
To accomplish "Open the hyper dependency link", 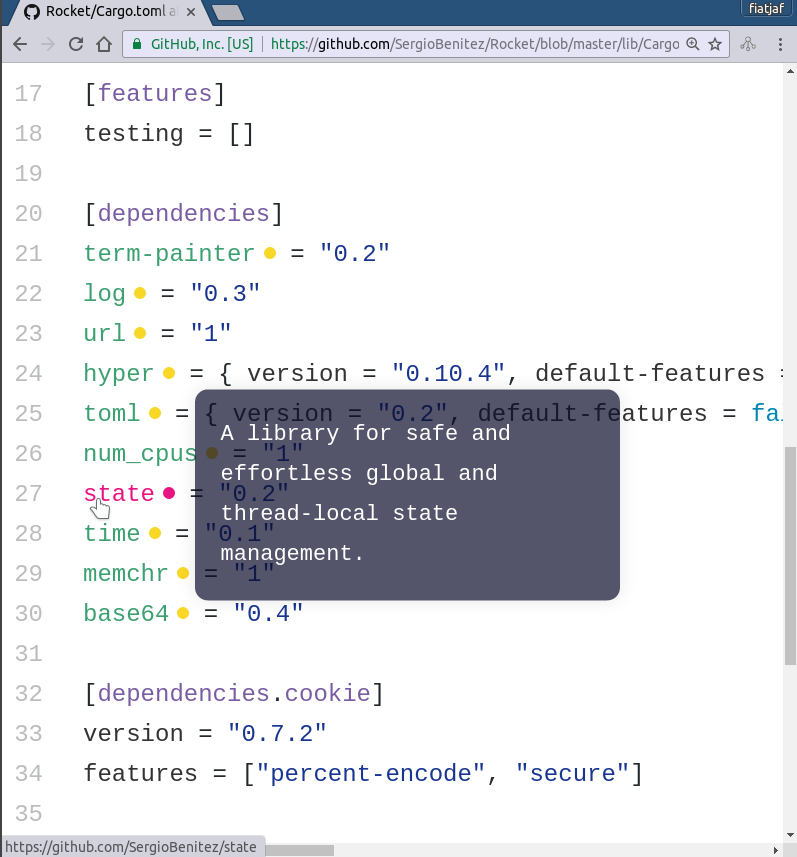I will click(119, 373).
